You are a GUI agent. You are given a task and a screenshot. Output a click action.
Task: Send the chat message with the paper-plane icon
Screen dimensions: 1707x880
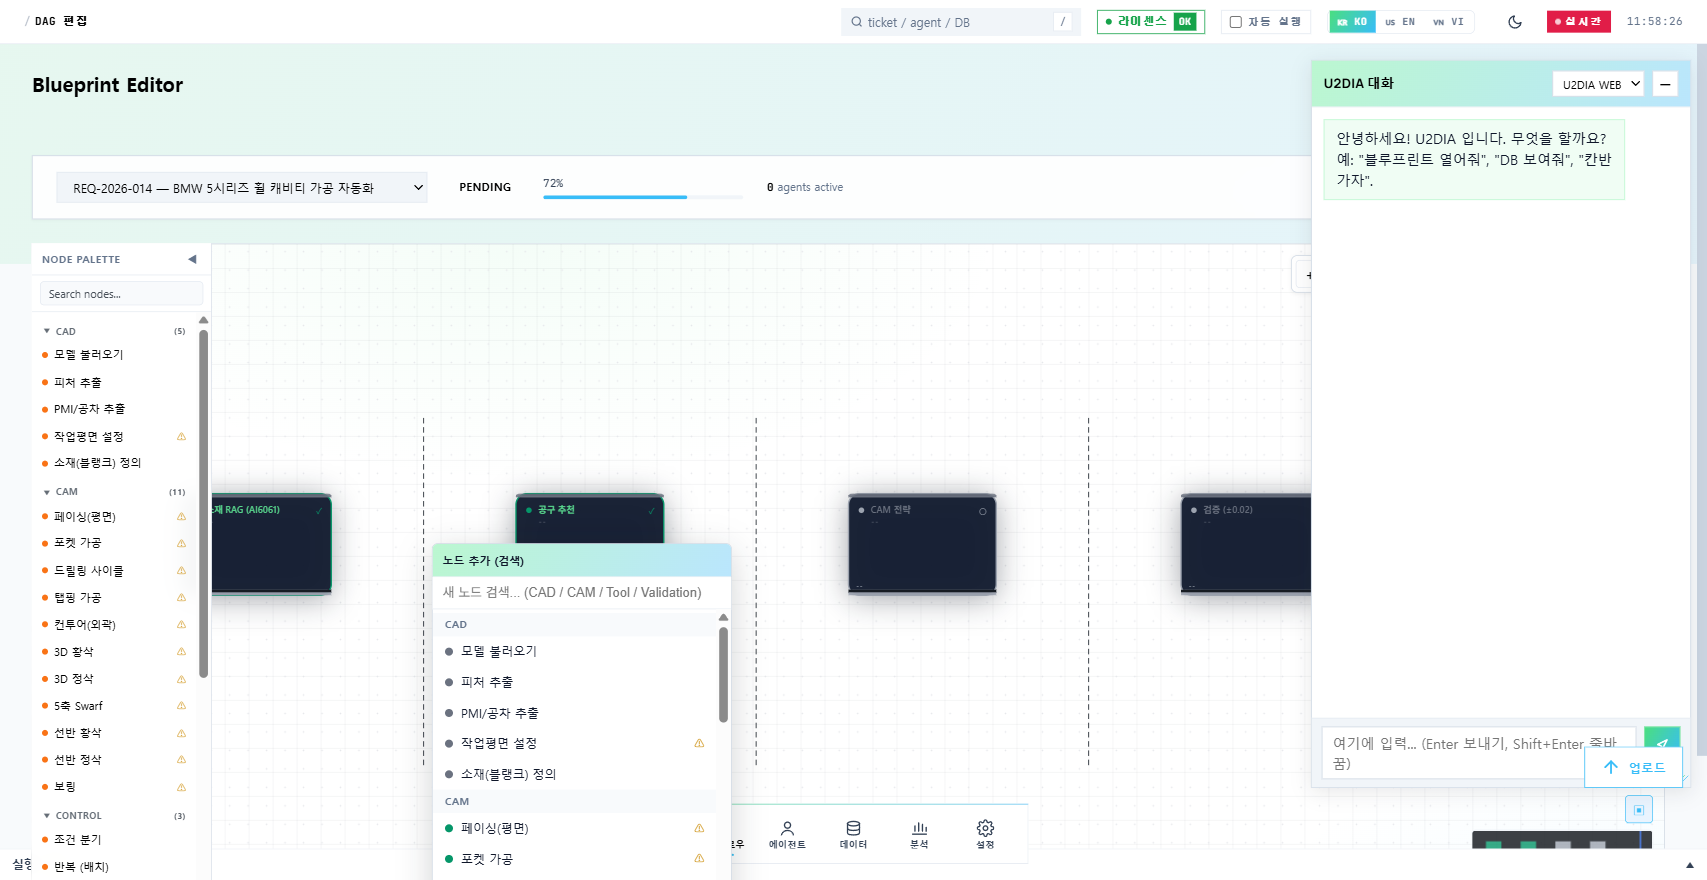(x=1662, y=741)
